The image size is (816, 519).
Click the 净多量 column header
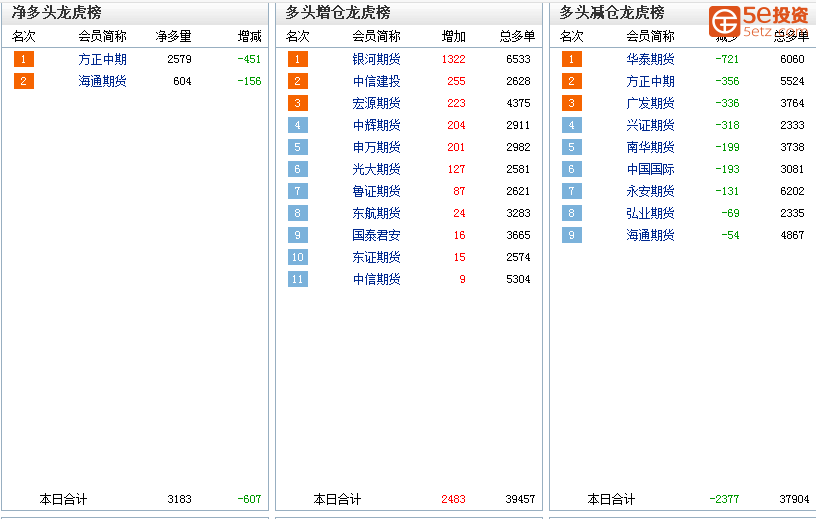point(173,36)
